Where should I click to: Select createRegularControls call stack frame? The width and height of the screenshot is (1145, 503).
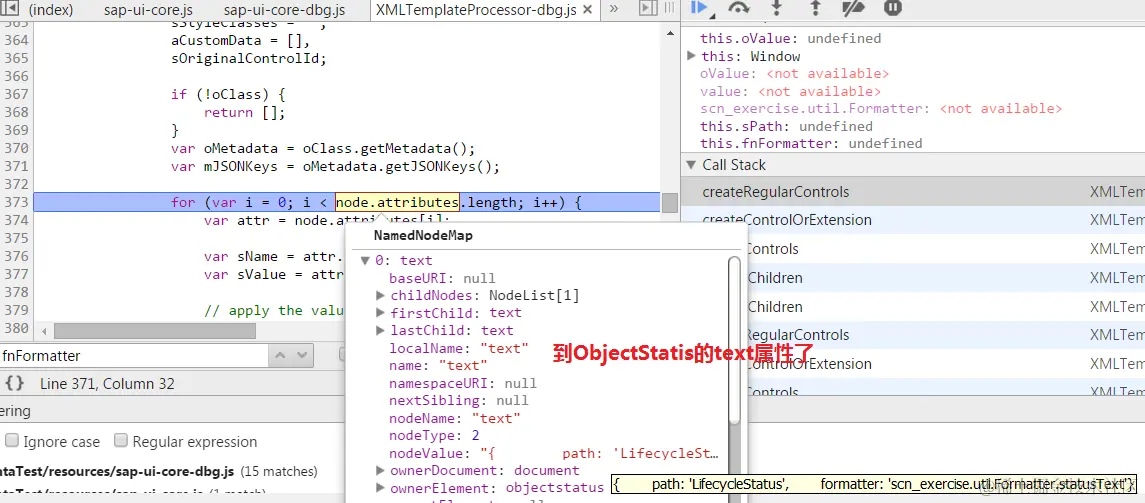point(913,192)
